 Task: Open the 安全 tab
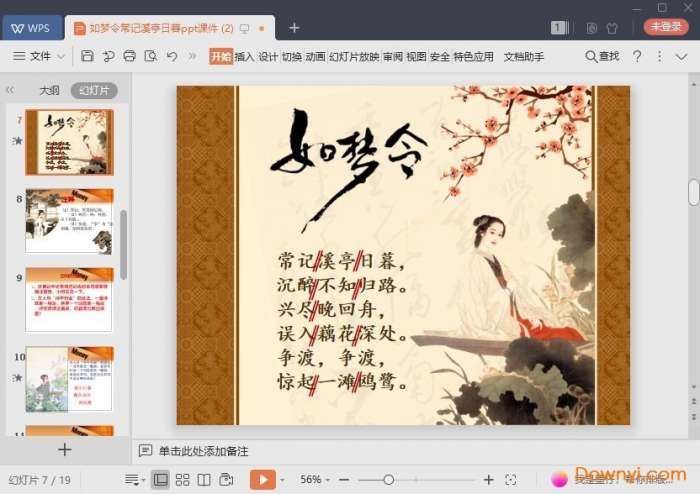coord(440,57)
